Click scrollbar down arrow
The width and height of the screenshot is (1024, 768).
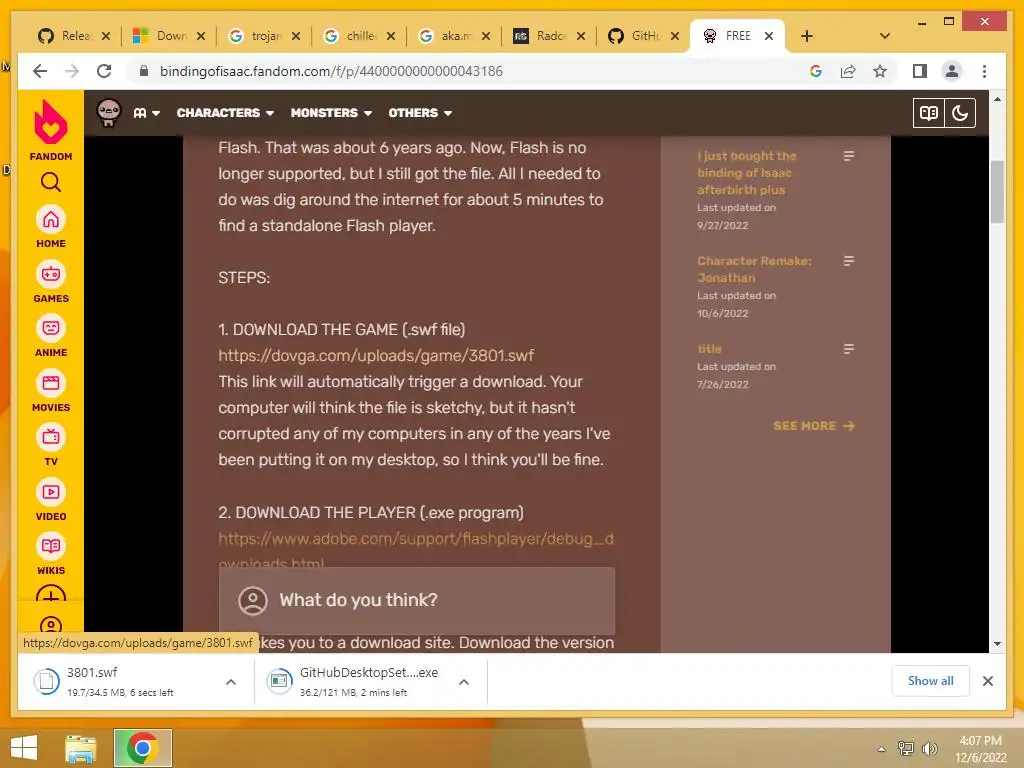[997, 644]
